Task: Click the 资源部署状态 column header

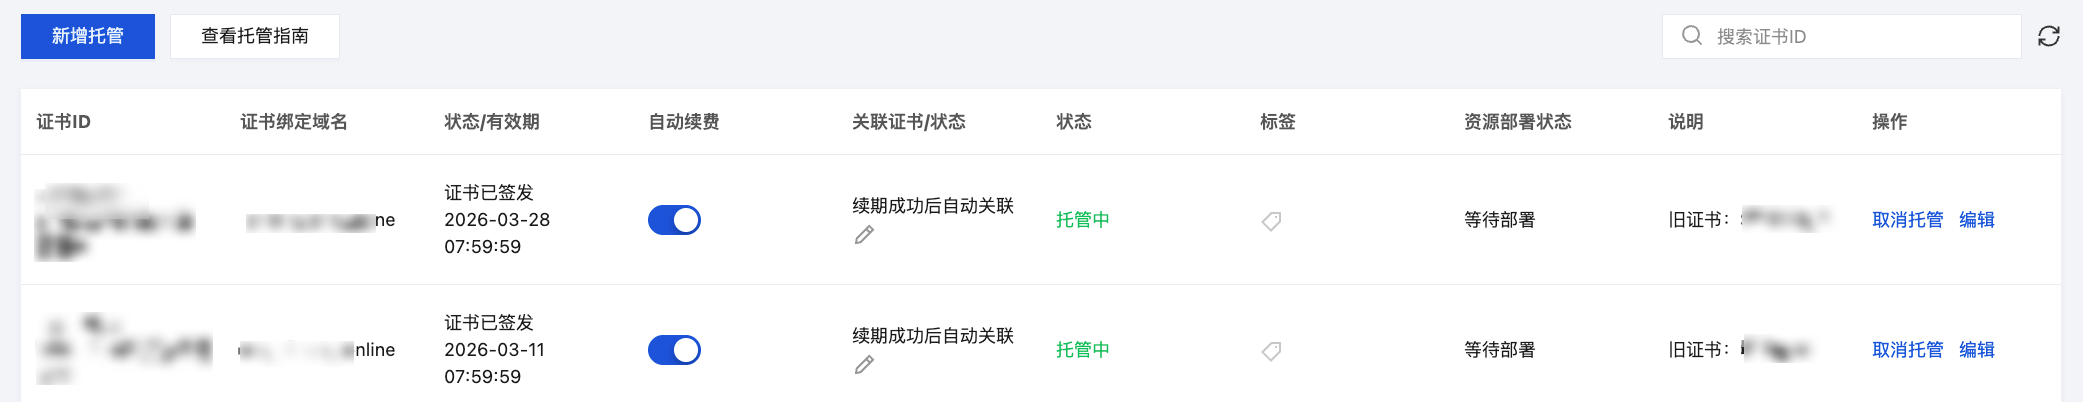Action: (1517, 122)
